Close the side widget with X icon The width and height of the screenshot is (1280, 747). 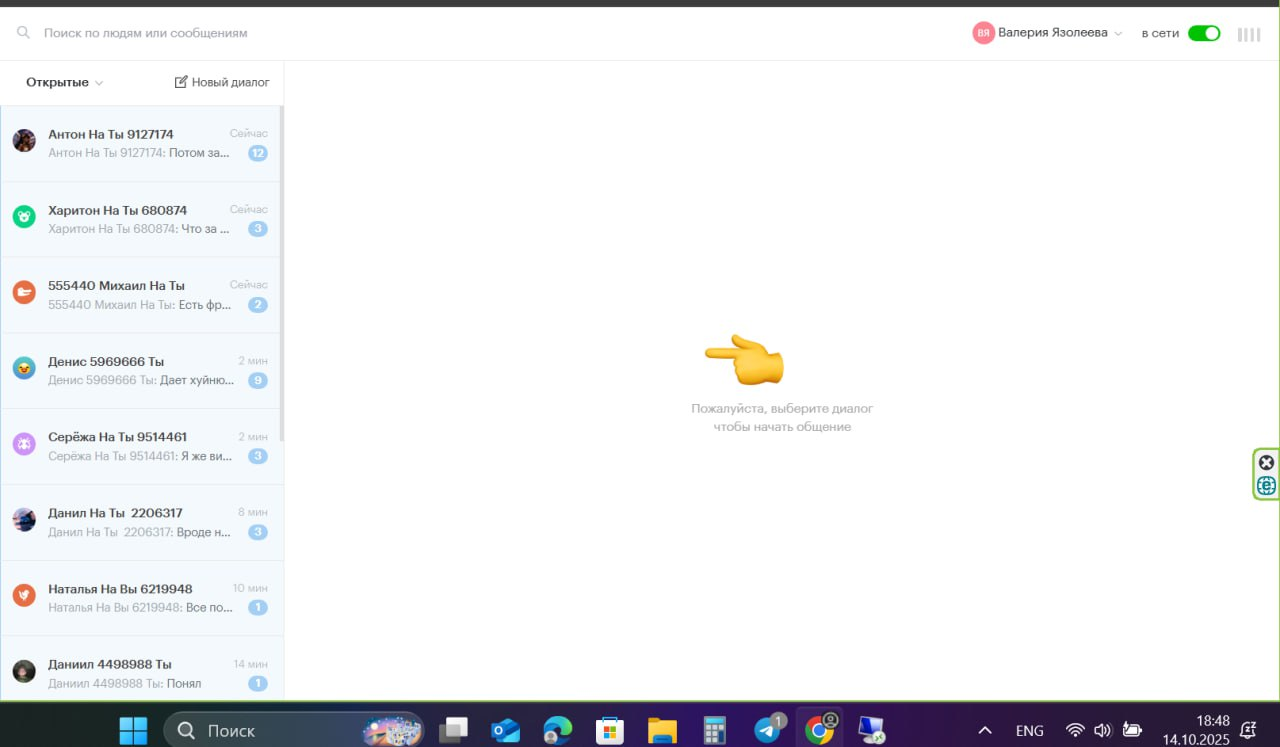(1266, 462)
